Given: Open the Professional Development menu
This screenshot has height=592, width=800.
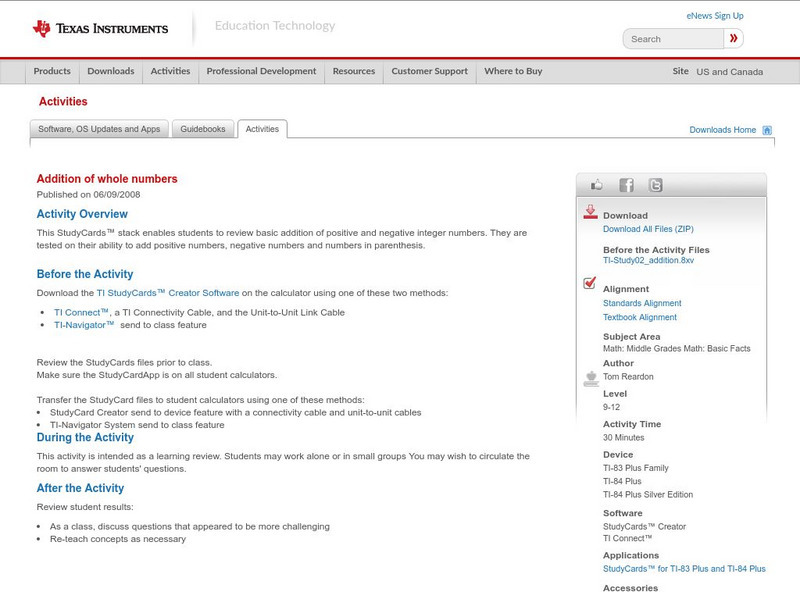Looking at the screenshot, I should (261, 71).
